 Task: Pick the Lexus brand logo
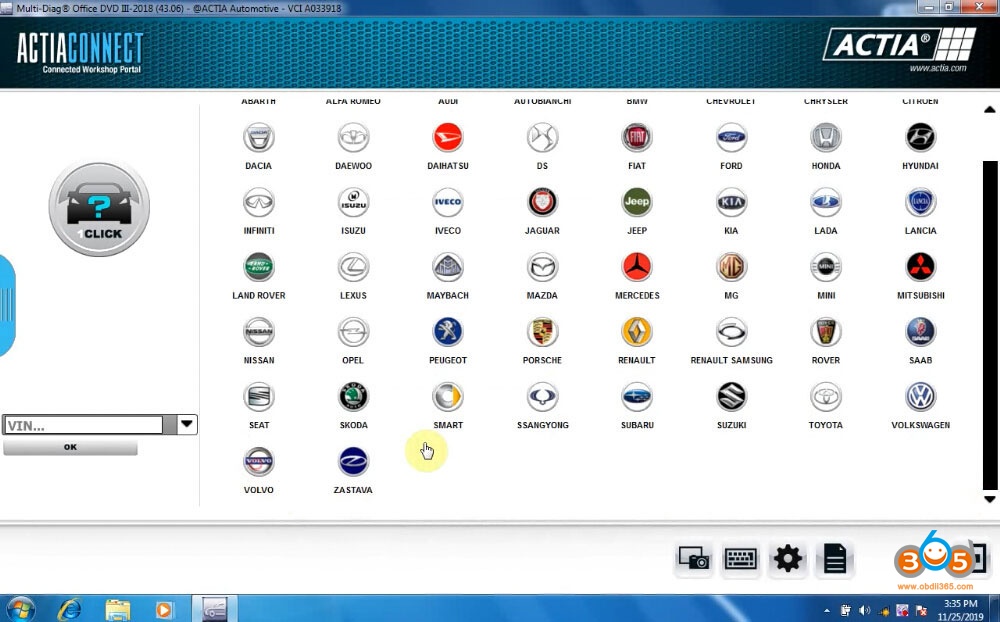(x=353, y=267)
